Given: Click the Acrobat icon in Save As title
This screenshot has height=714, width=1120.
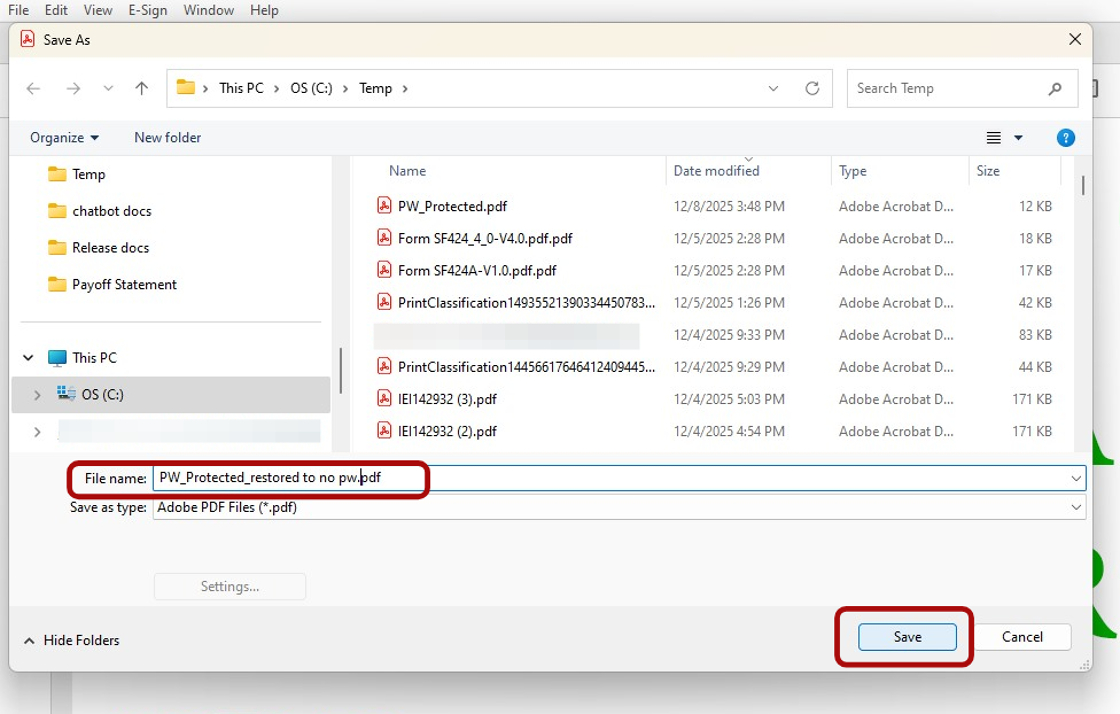Looking at the screenshot, I should (x=27, y=39).
